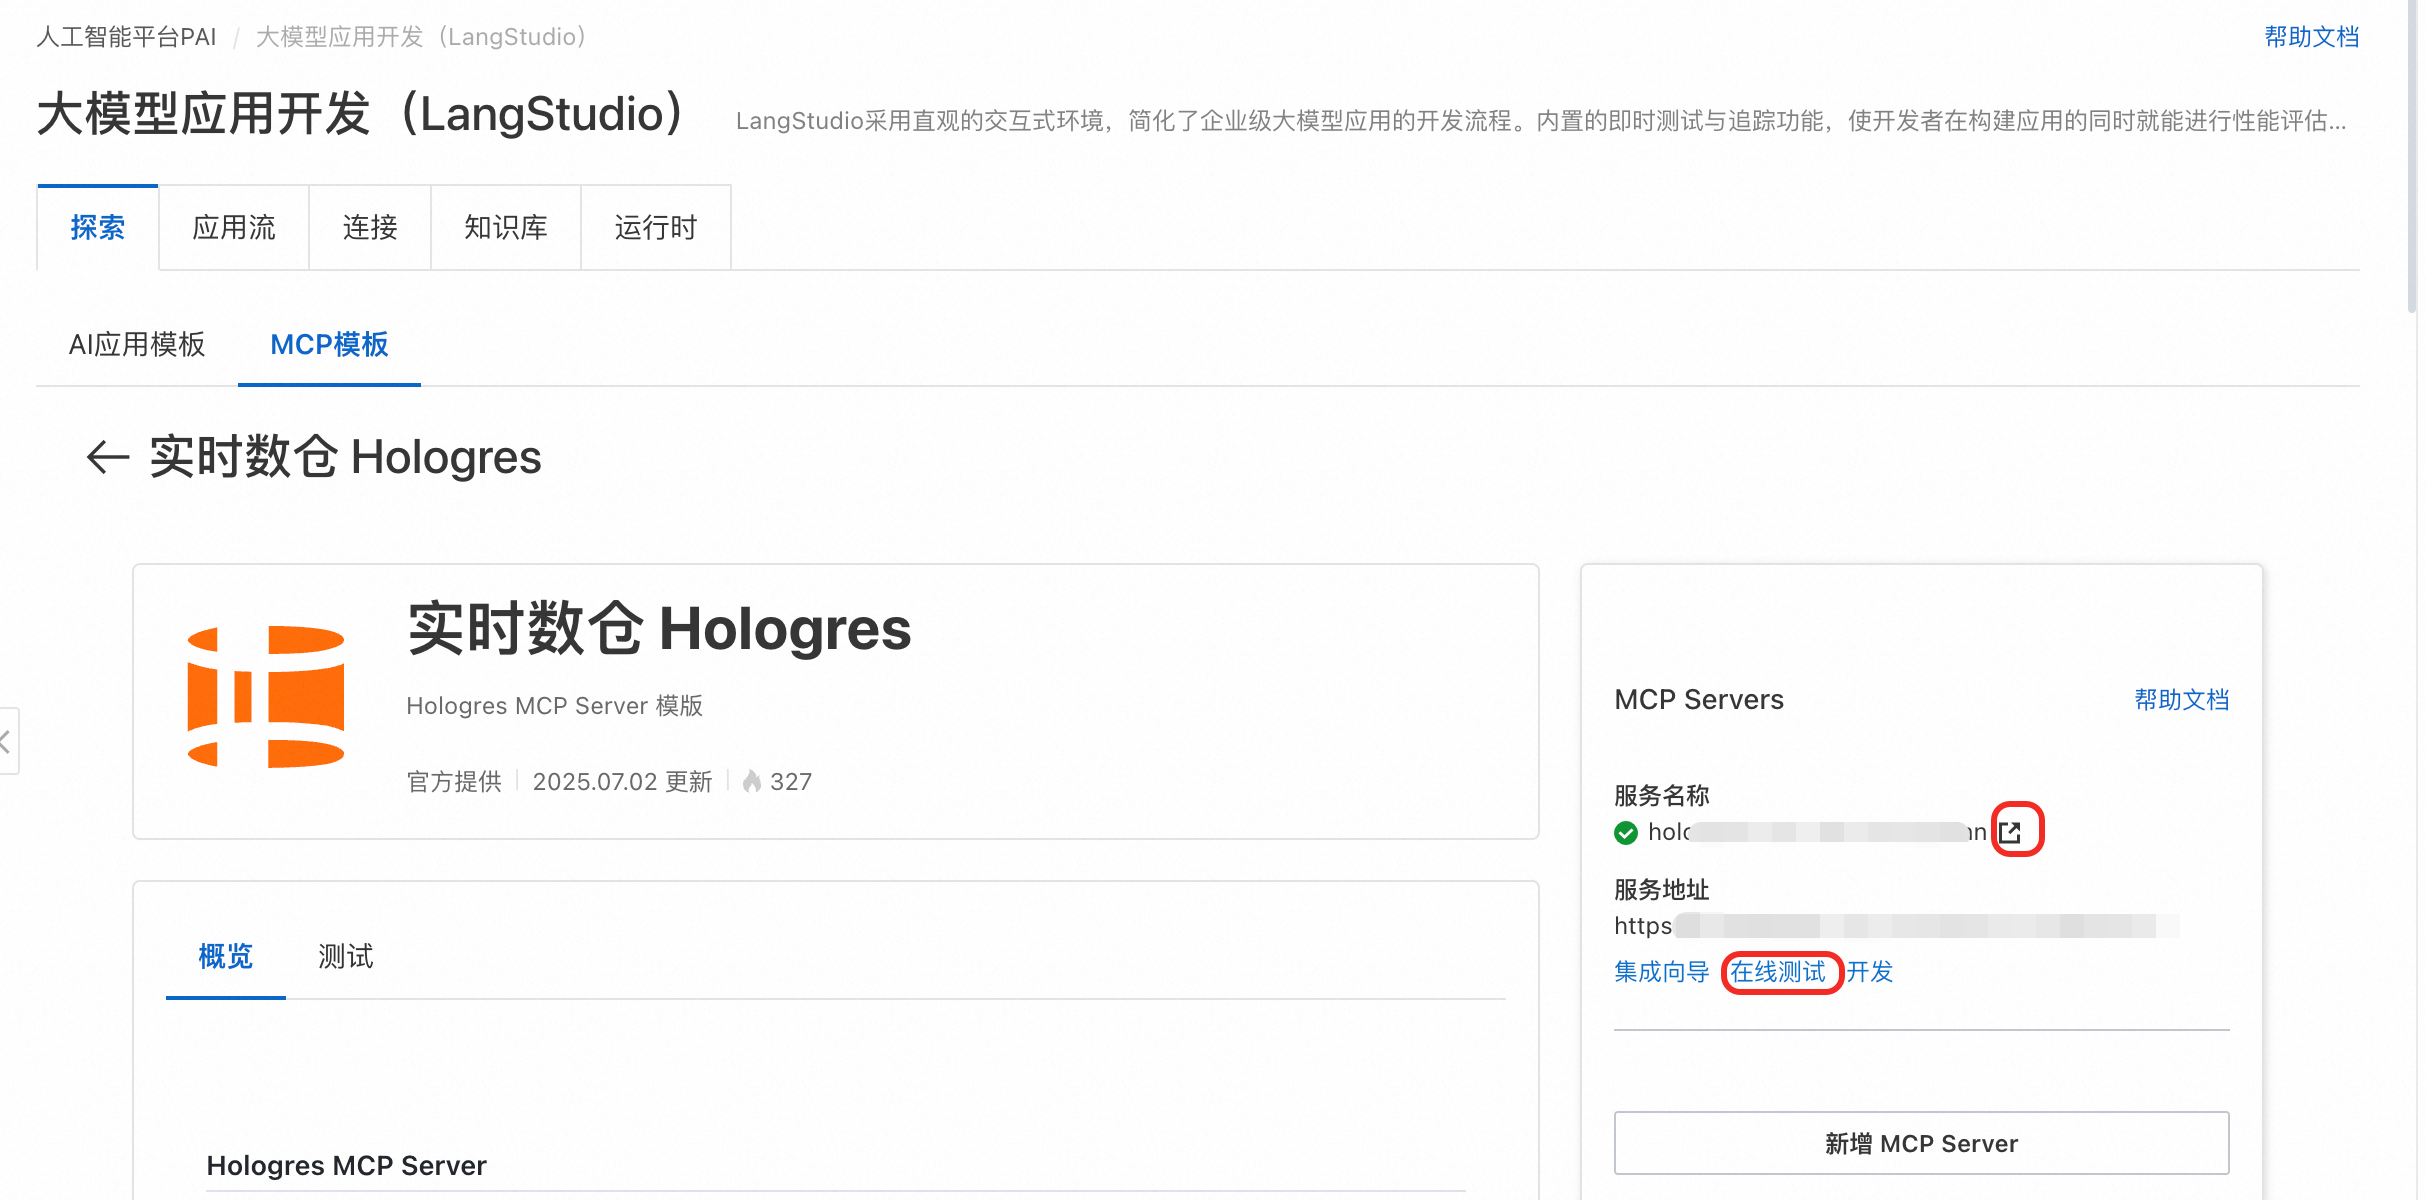Show the 概览 tab content
Screen dimensions: 2426x1200
[x=226, y=957]
